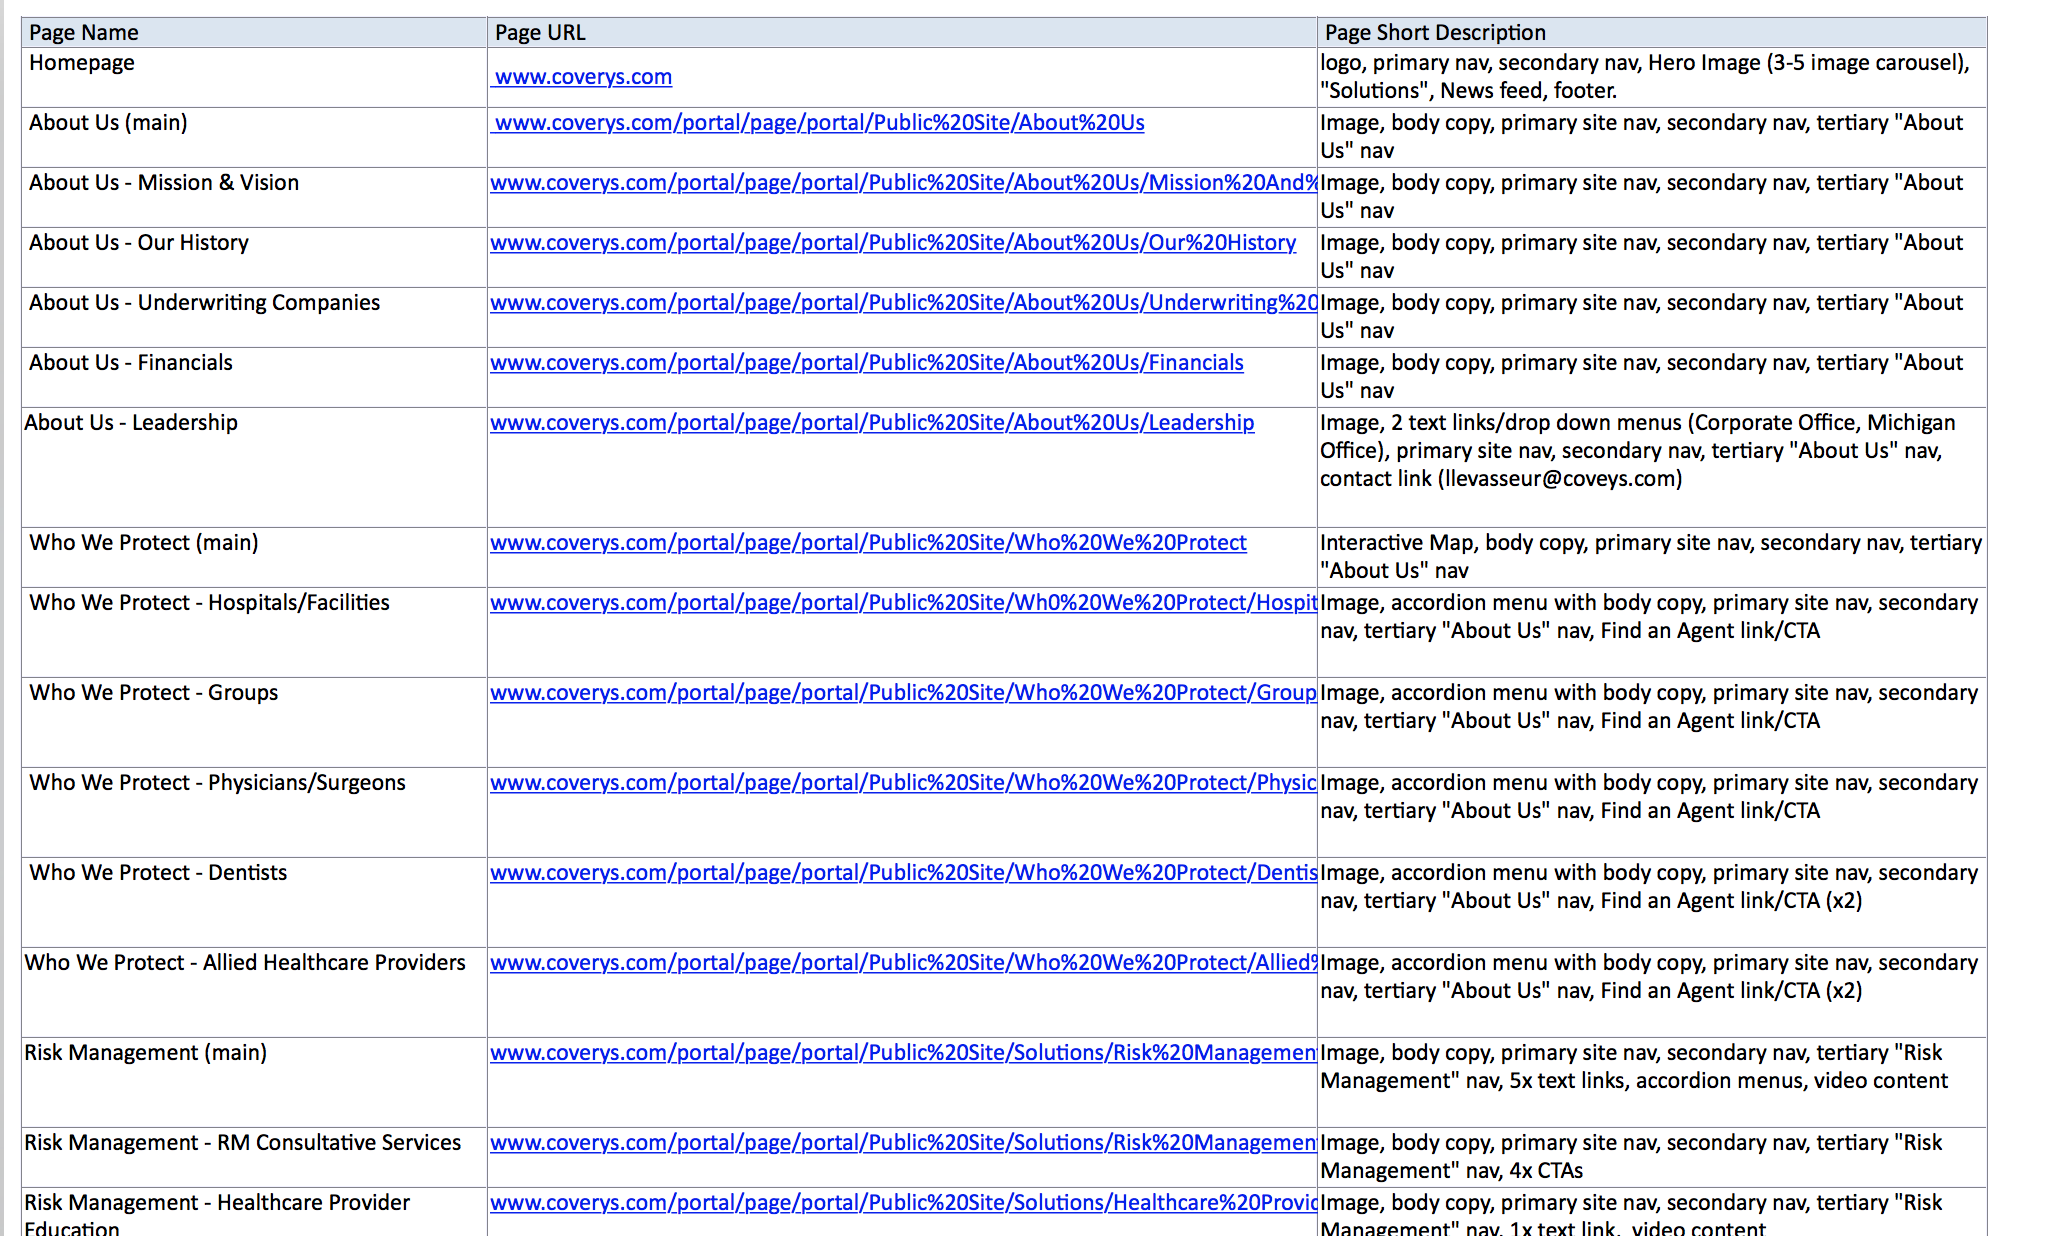
Task: Select the Page Short Description header cell
Action: (1652, 32)
